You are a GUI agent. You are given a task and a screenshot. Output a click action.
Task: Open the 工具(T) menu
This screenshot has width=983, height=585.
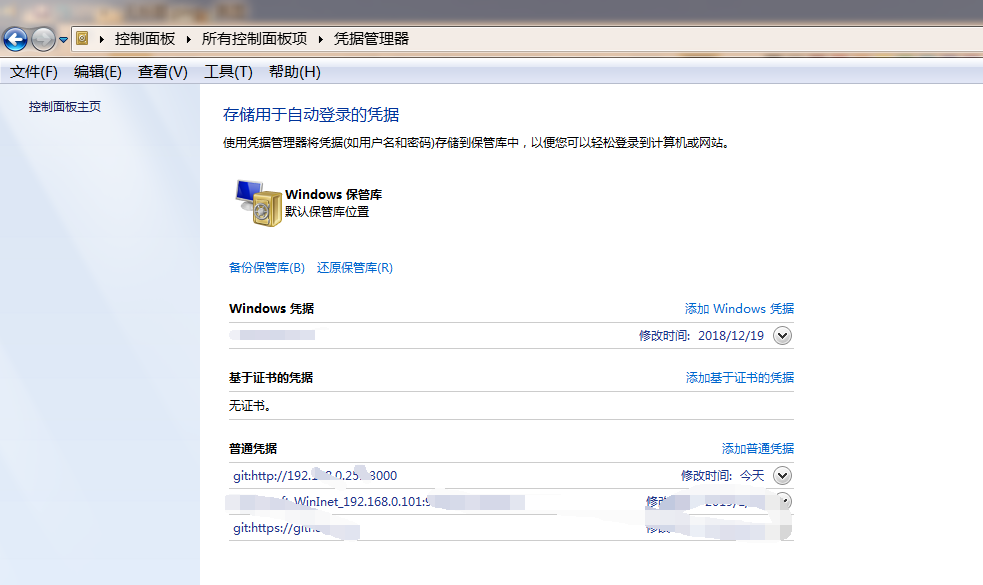tap(228, 72)
